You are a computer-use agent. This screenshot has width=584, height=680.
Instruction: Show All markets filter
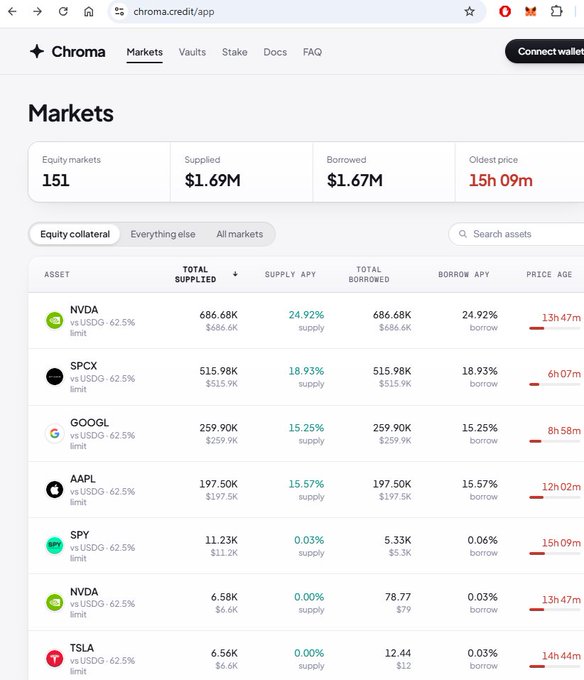tap(239, 234)
